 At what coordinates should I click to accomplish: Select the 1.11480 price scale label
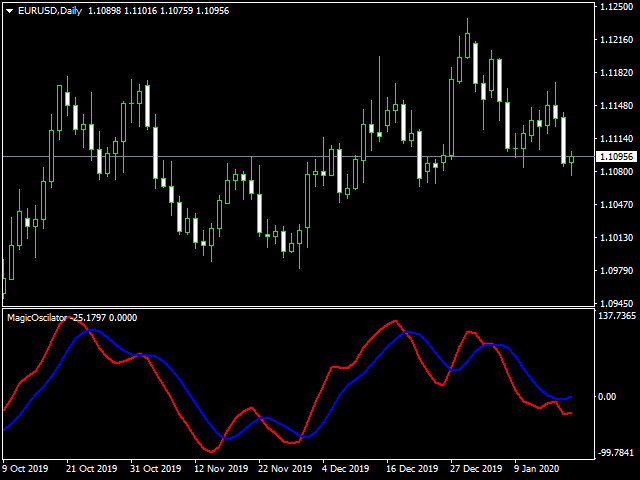(x=616, y=106)
